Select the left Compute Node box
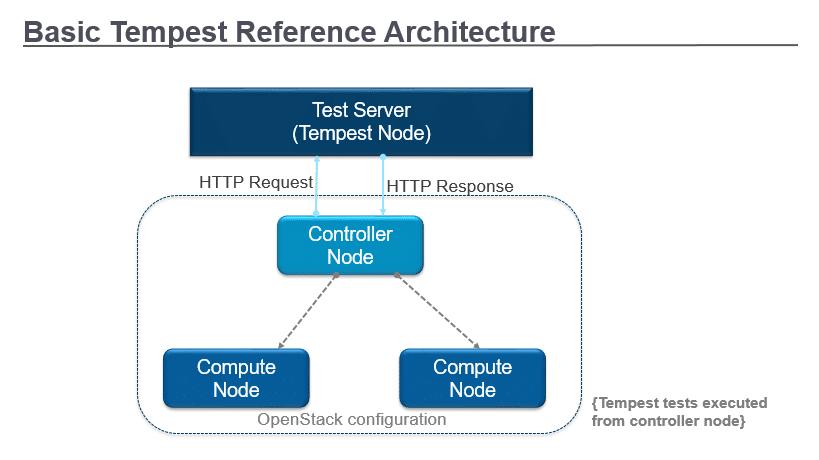This screenshot has width=819, height=460. [236, 378]
